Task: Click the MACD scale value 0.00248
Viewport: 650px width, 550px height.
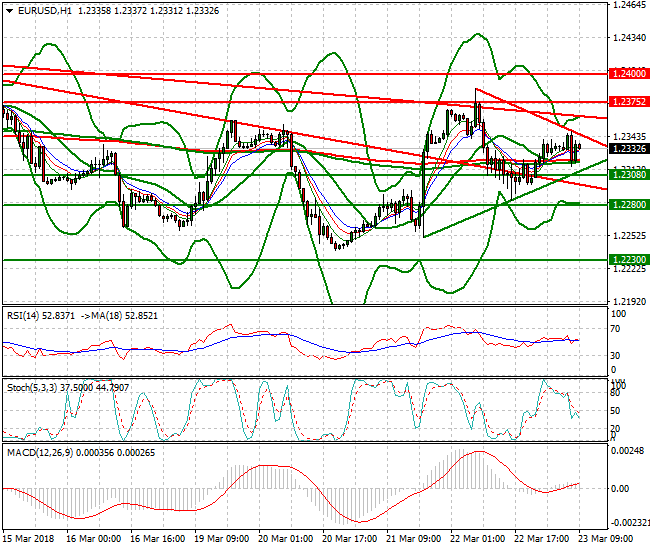Action: [627, 451]
